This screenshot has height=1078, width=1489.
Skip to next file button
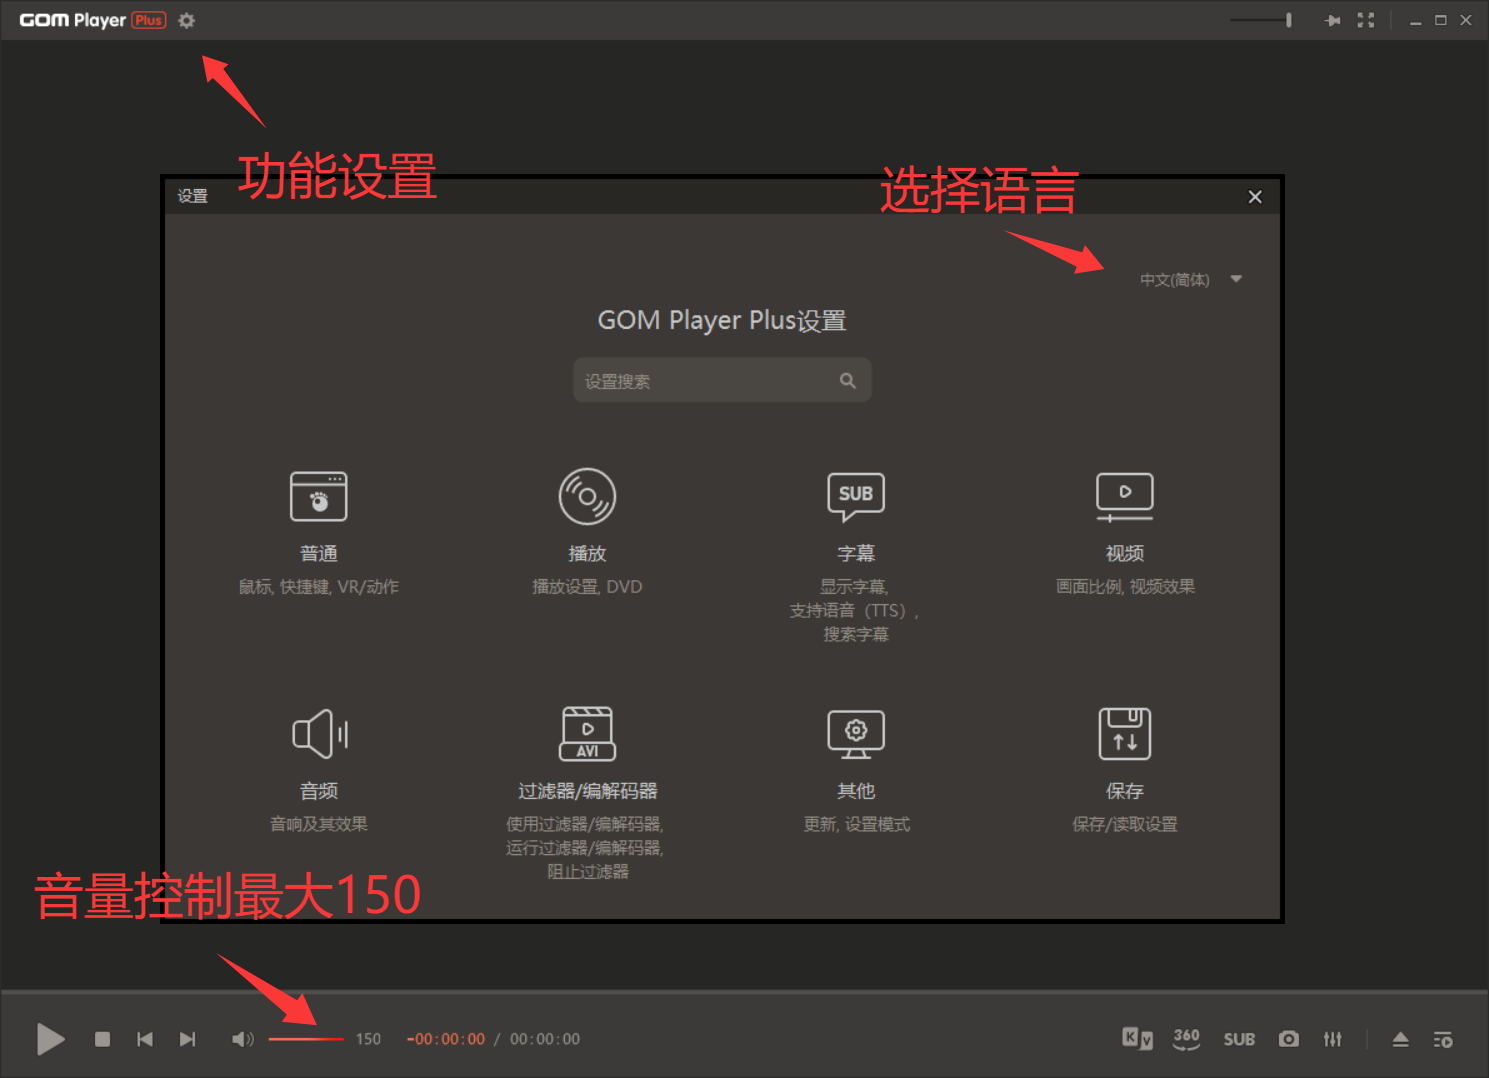[187, 1039]
